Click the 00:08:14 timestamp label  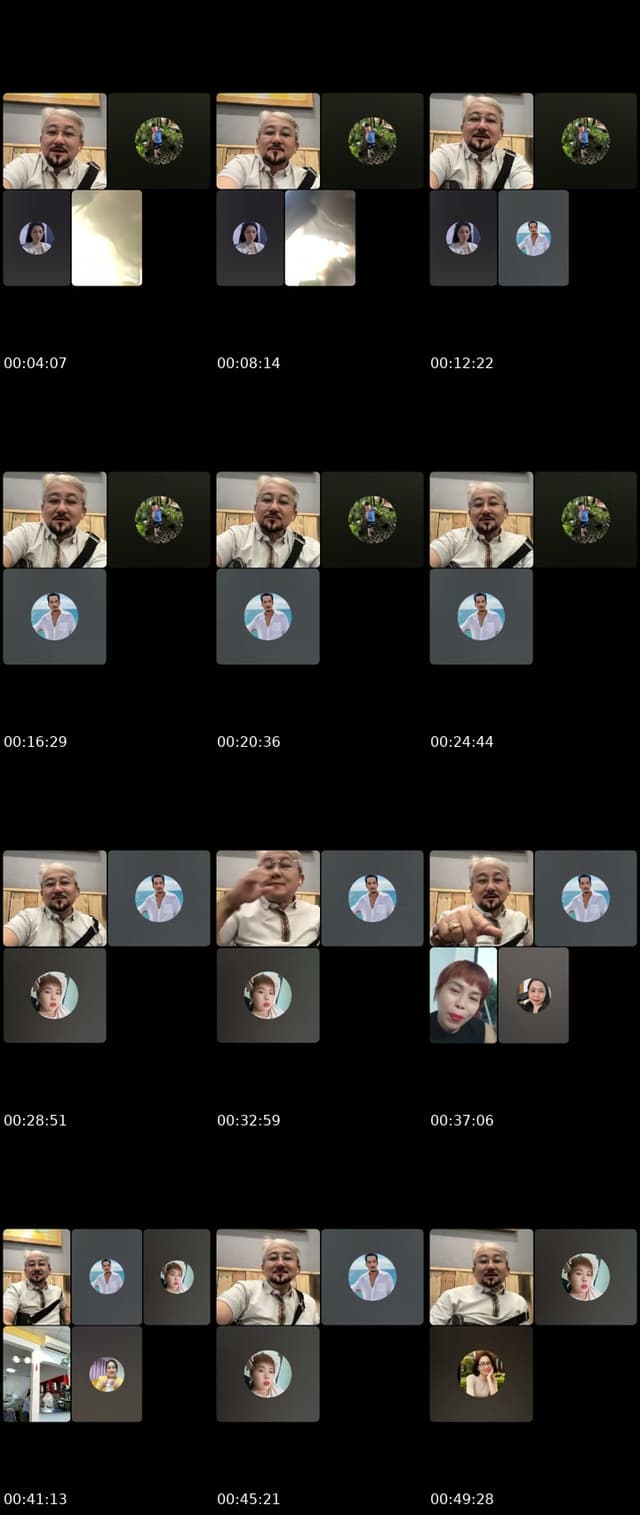point(249,363)
